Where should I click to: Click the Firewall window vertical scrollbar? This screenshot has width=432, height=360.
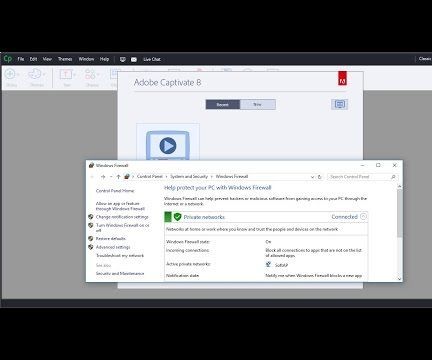(x=400, y=213)
